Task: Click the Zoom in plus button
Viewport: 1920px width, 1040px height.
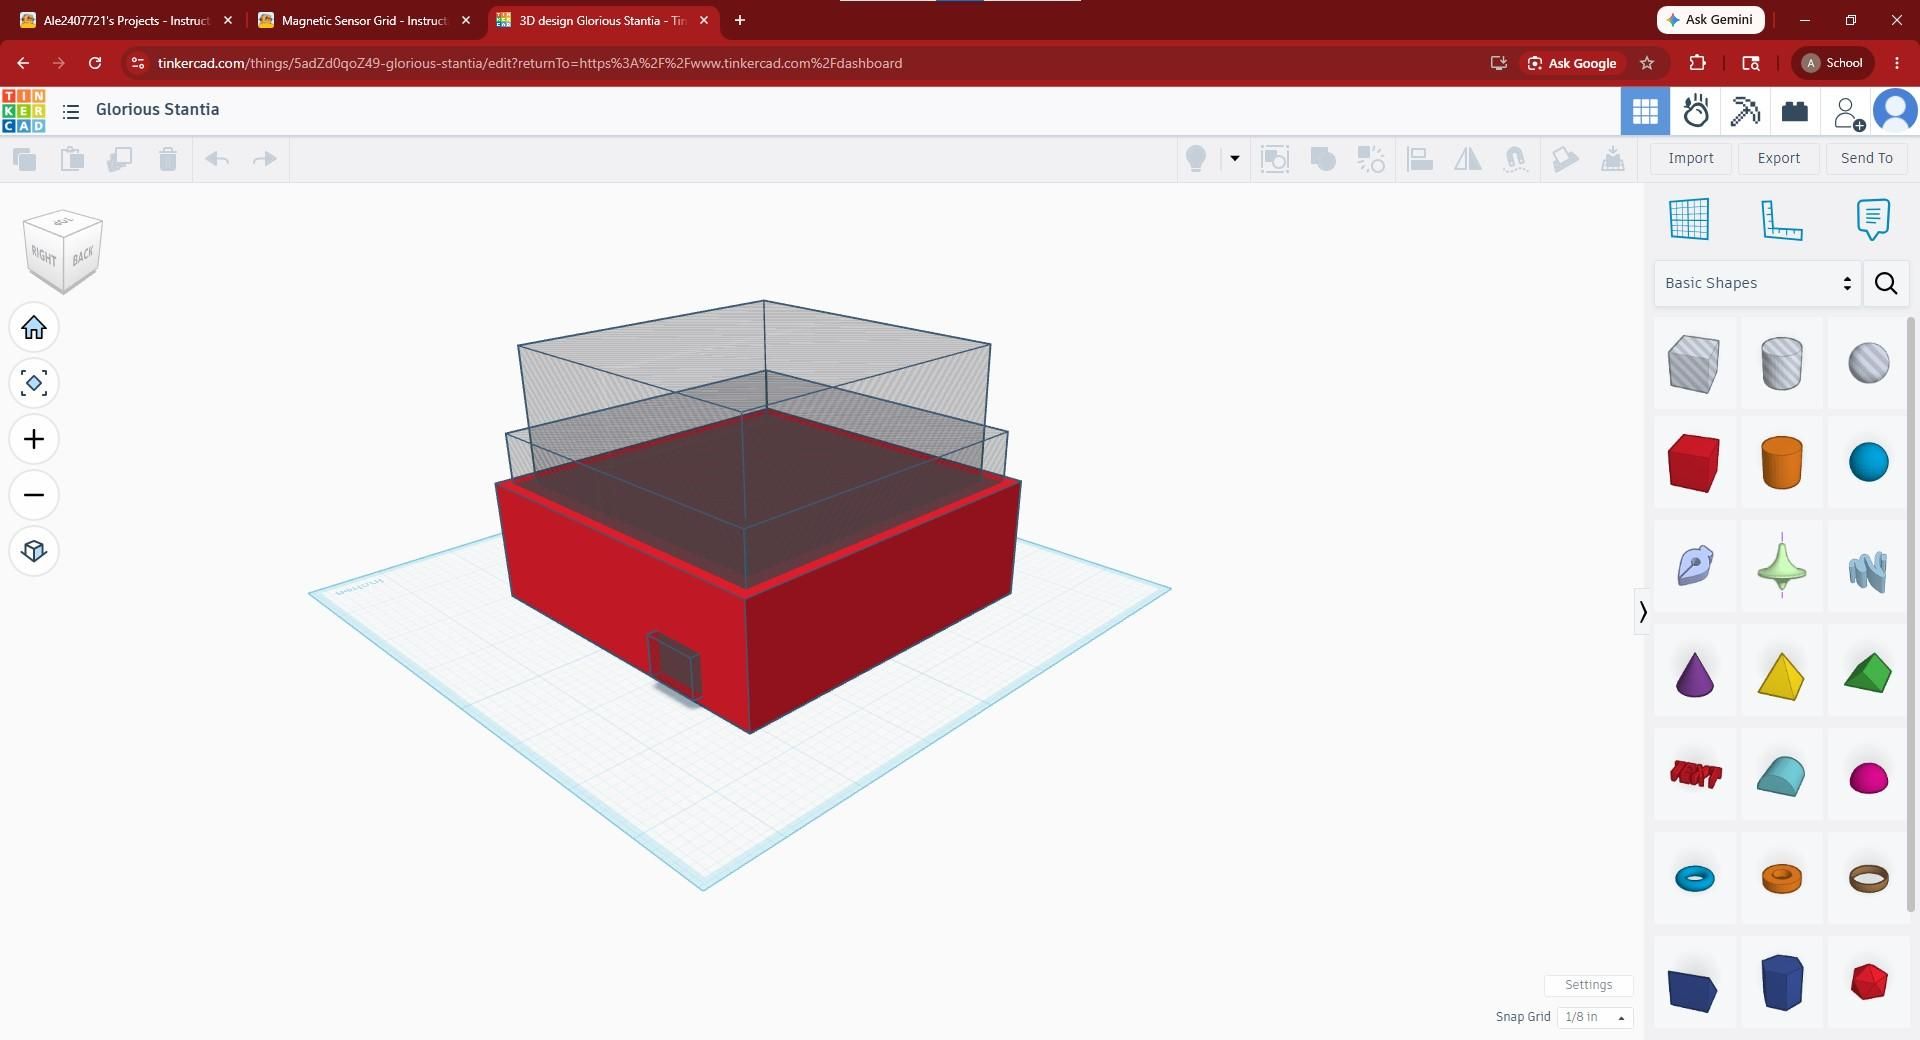Action: coord(34,439)
